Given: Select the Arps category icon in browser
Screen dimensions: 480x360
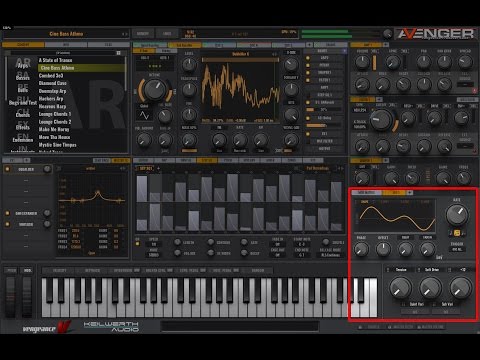Looking at the screenshot, I should (23, 63).
